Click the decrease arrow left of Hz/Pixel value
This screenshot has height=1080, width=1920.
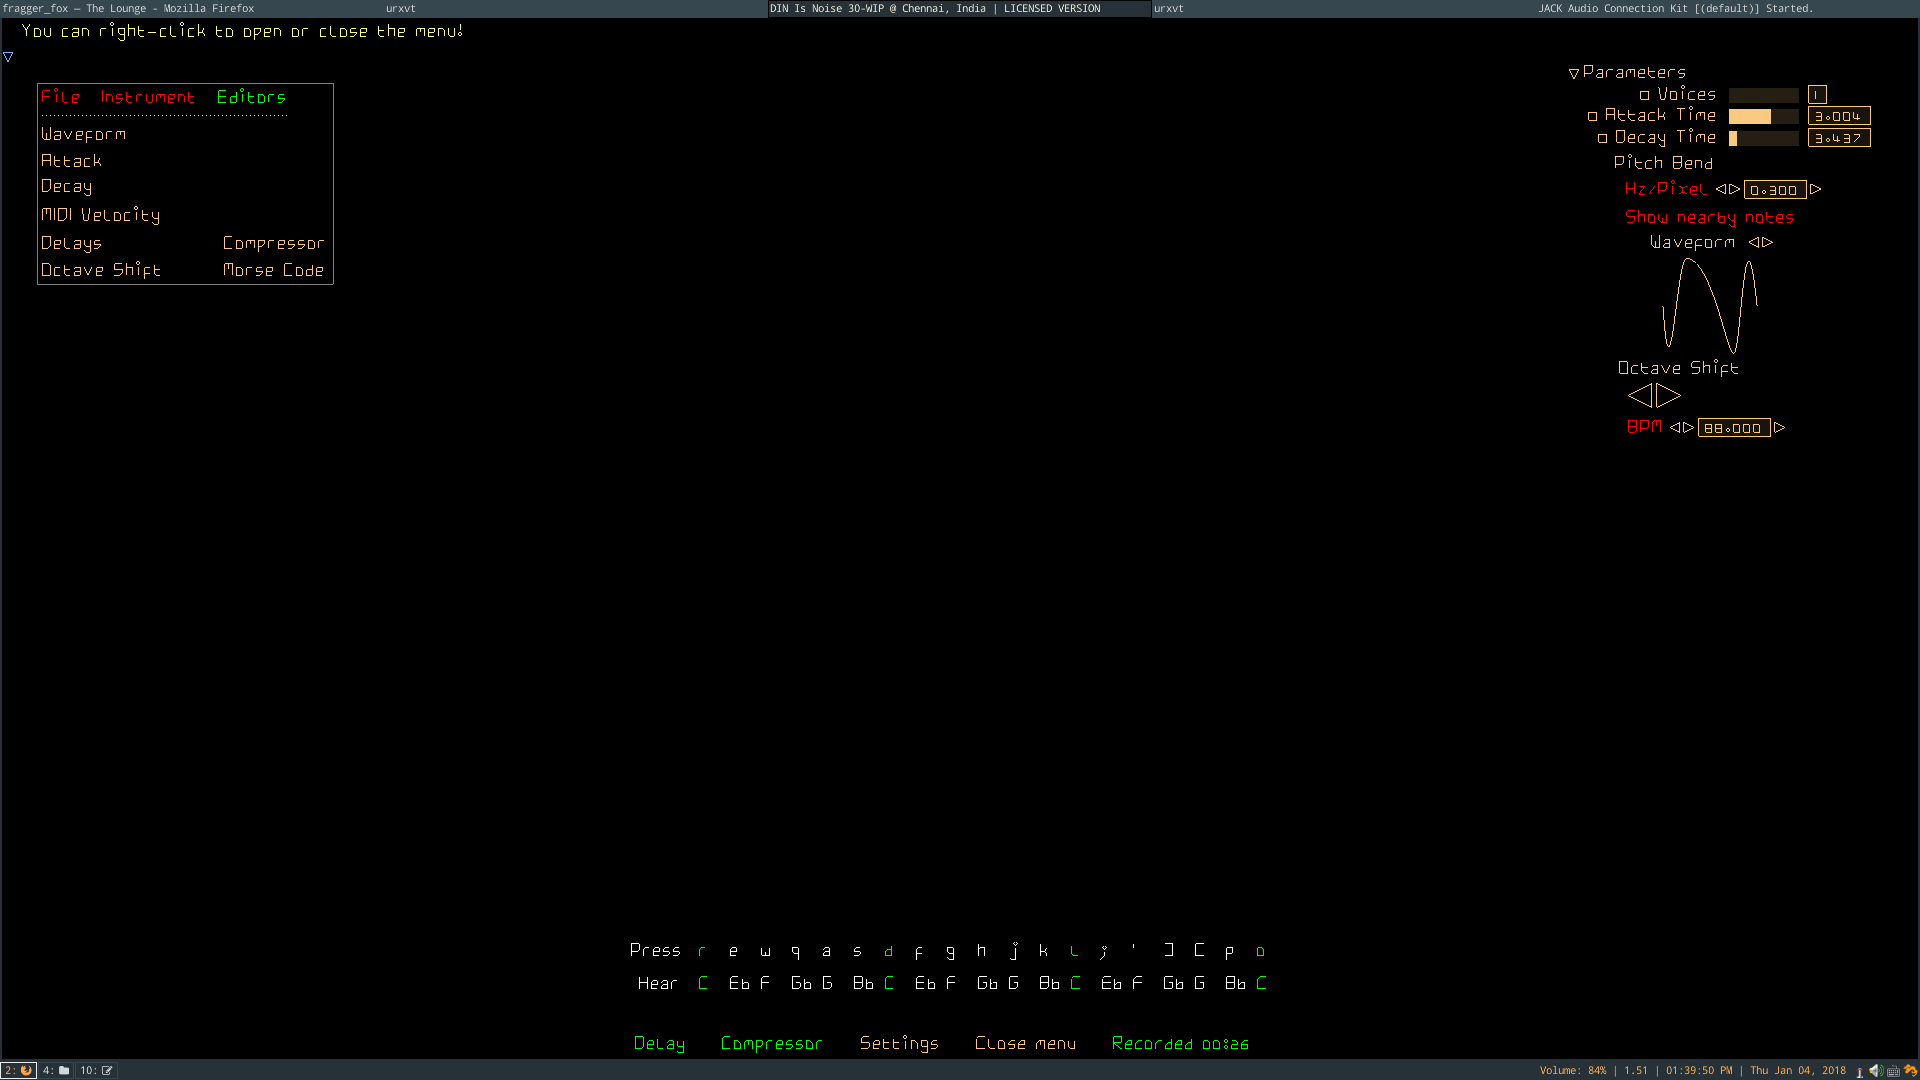(1721, 189)
